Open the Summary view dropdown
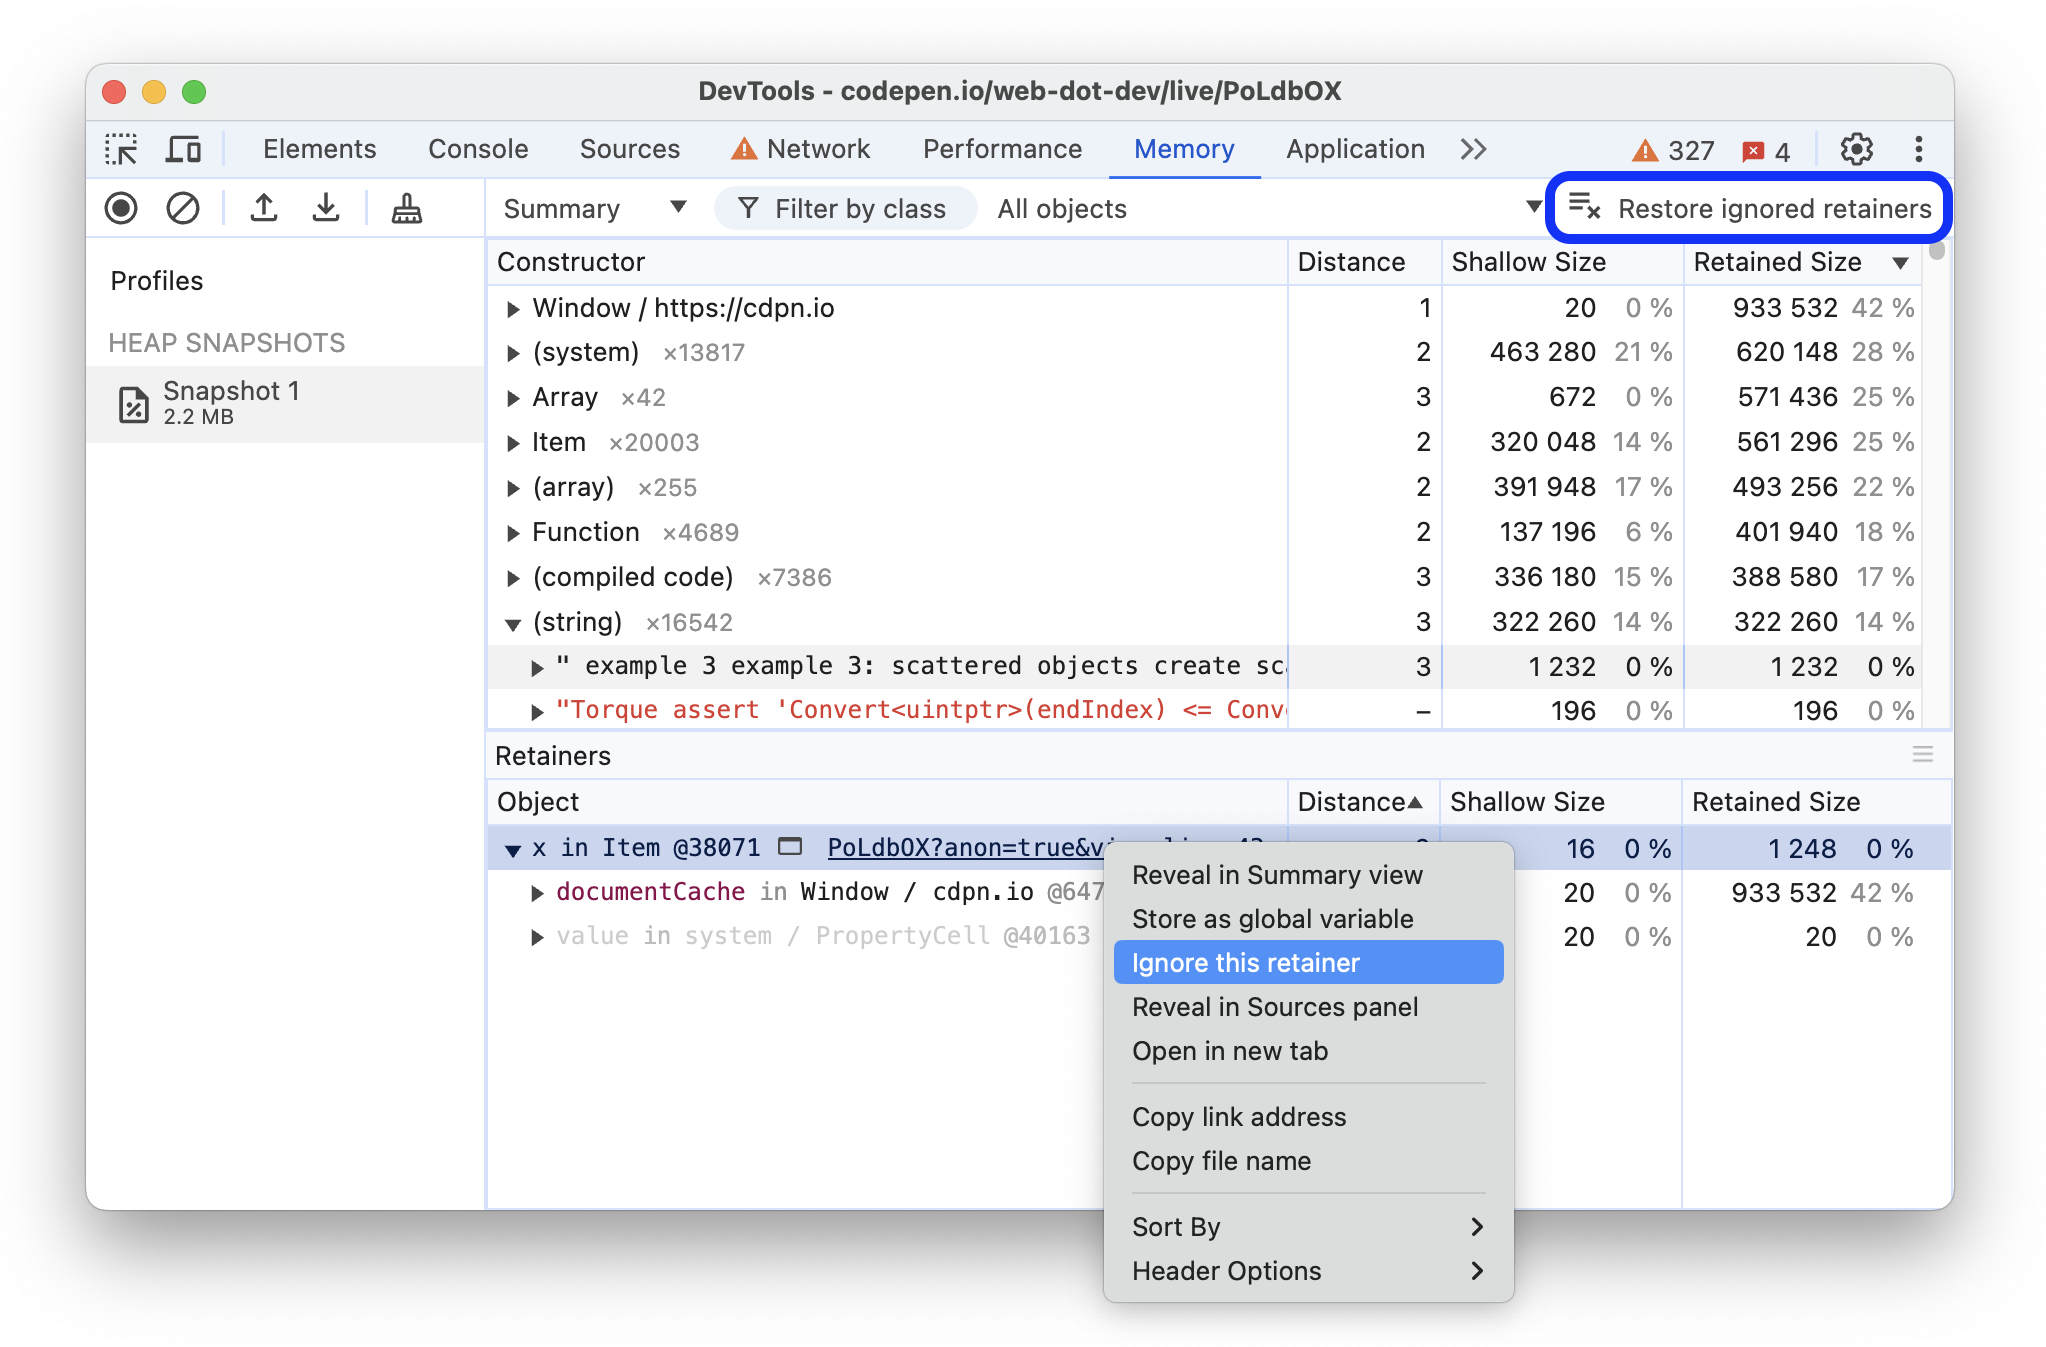Viewport: 2046px width, 1347px height. point(588,209)
